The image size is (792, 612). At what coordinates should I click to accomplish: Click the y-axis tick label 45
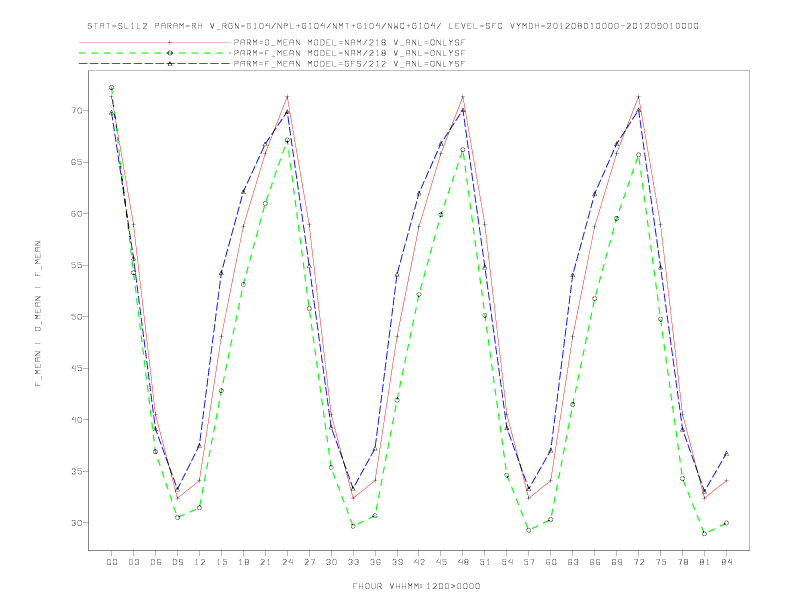pos(77,368)
